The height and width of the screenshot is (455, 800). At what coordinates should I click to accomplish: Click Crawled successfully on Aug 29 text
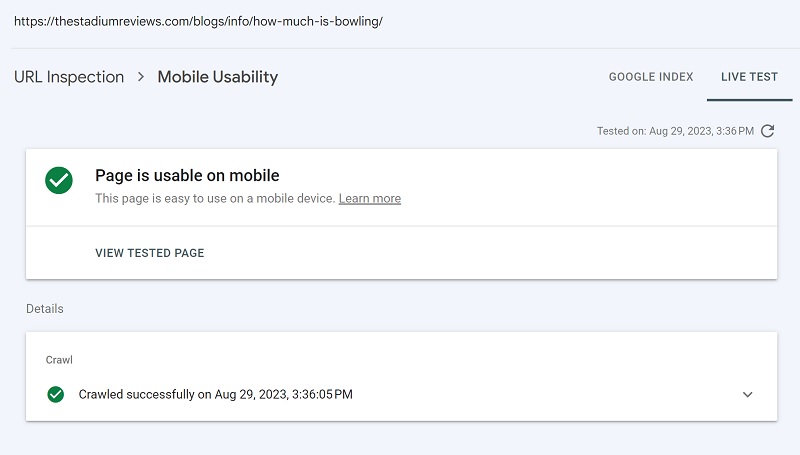click(x=215, y=394)
